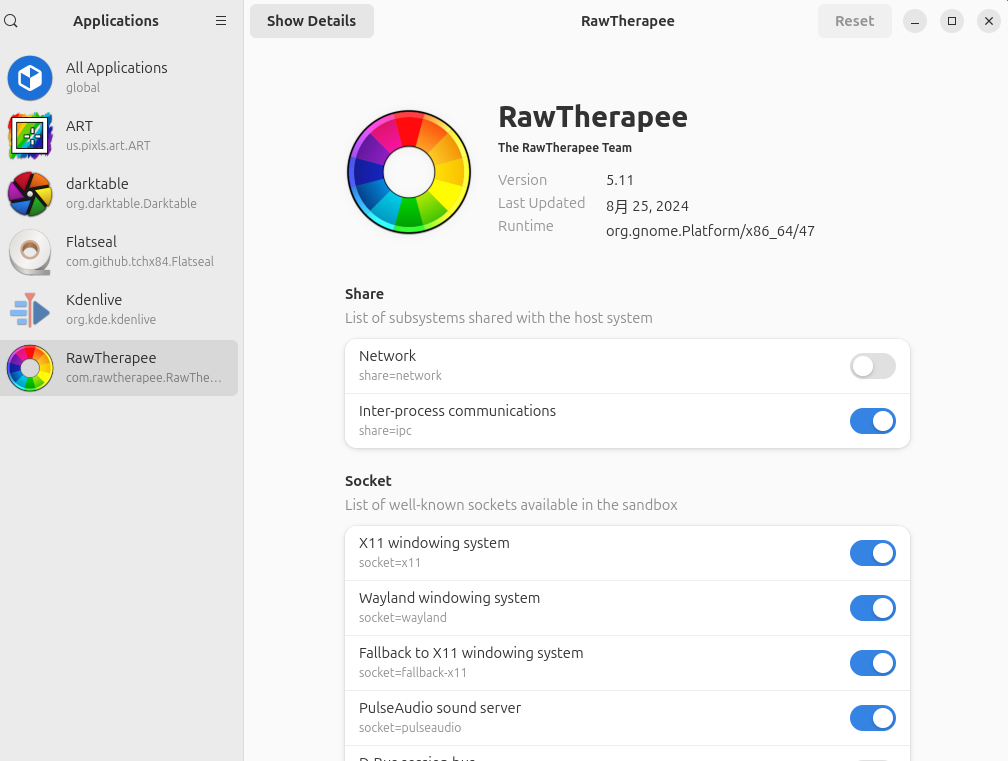Click the socket=pulseaudio subtitle text
The image size is (1008, 761).
410,728
